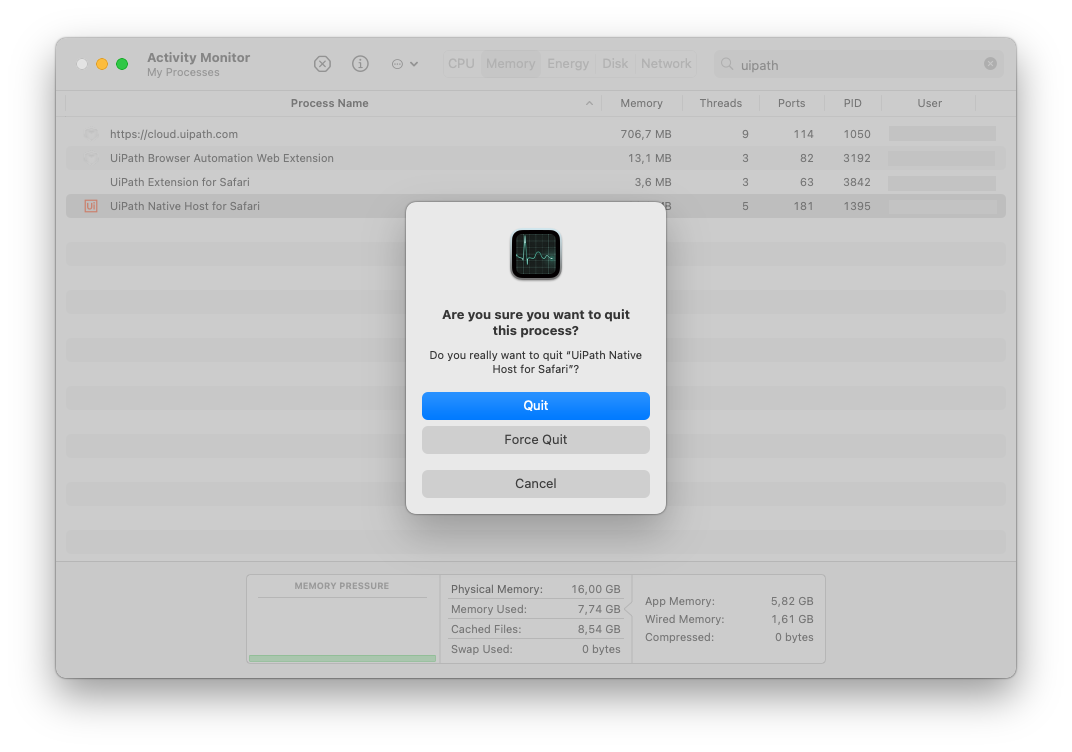
Task: Click PID 1395 cell
Action: (x=857, y=206)
